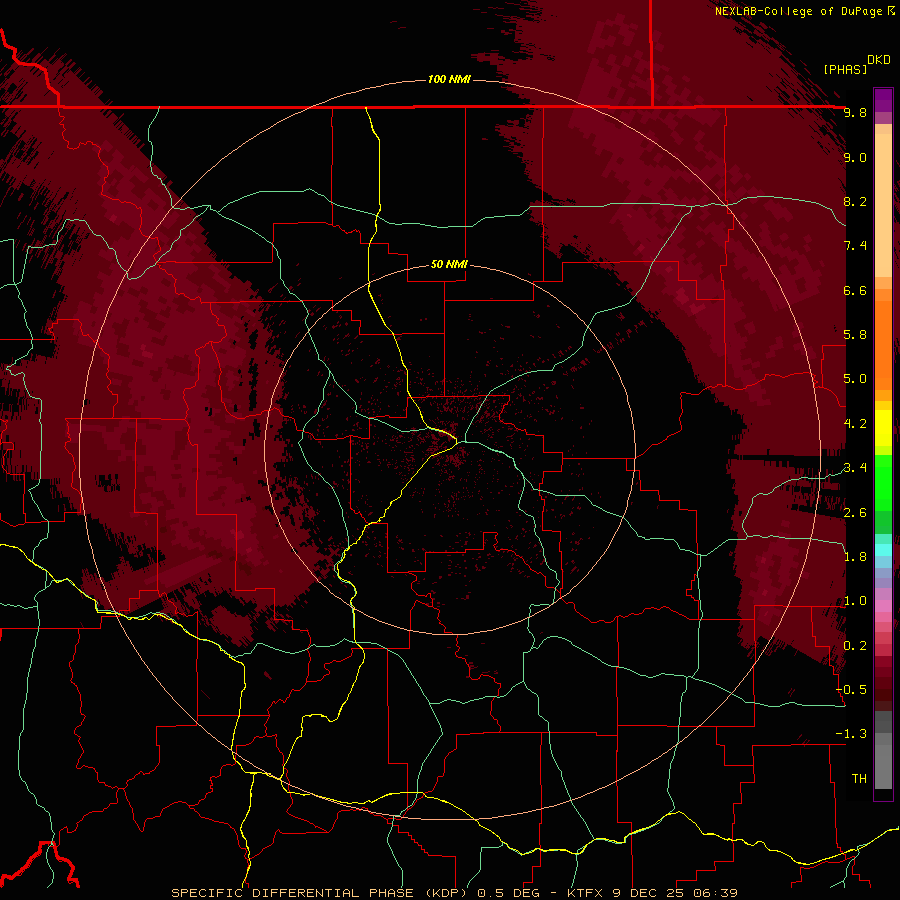Click the yellow segment of the color bar
Viewport: 900px width, 900px height.
pyautogui.click(x=883, y=428)
